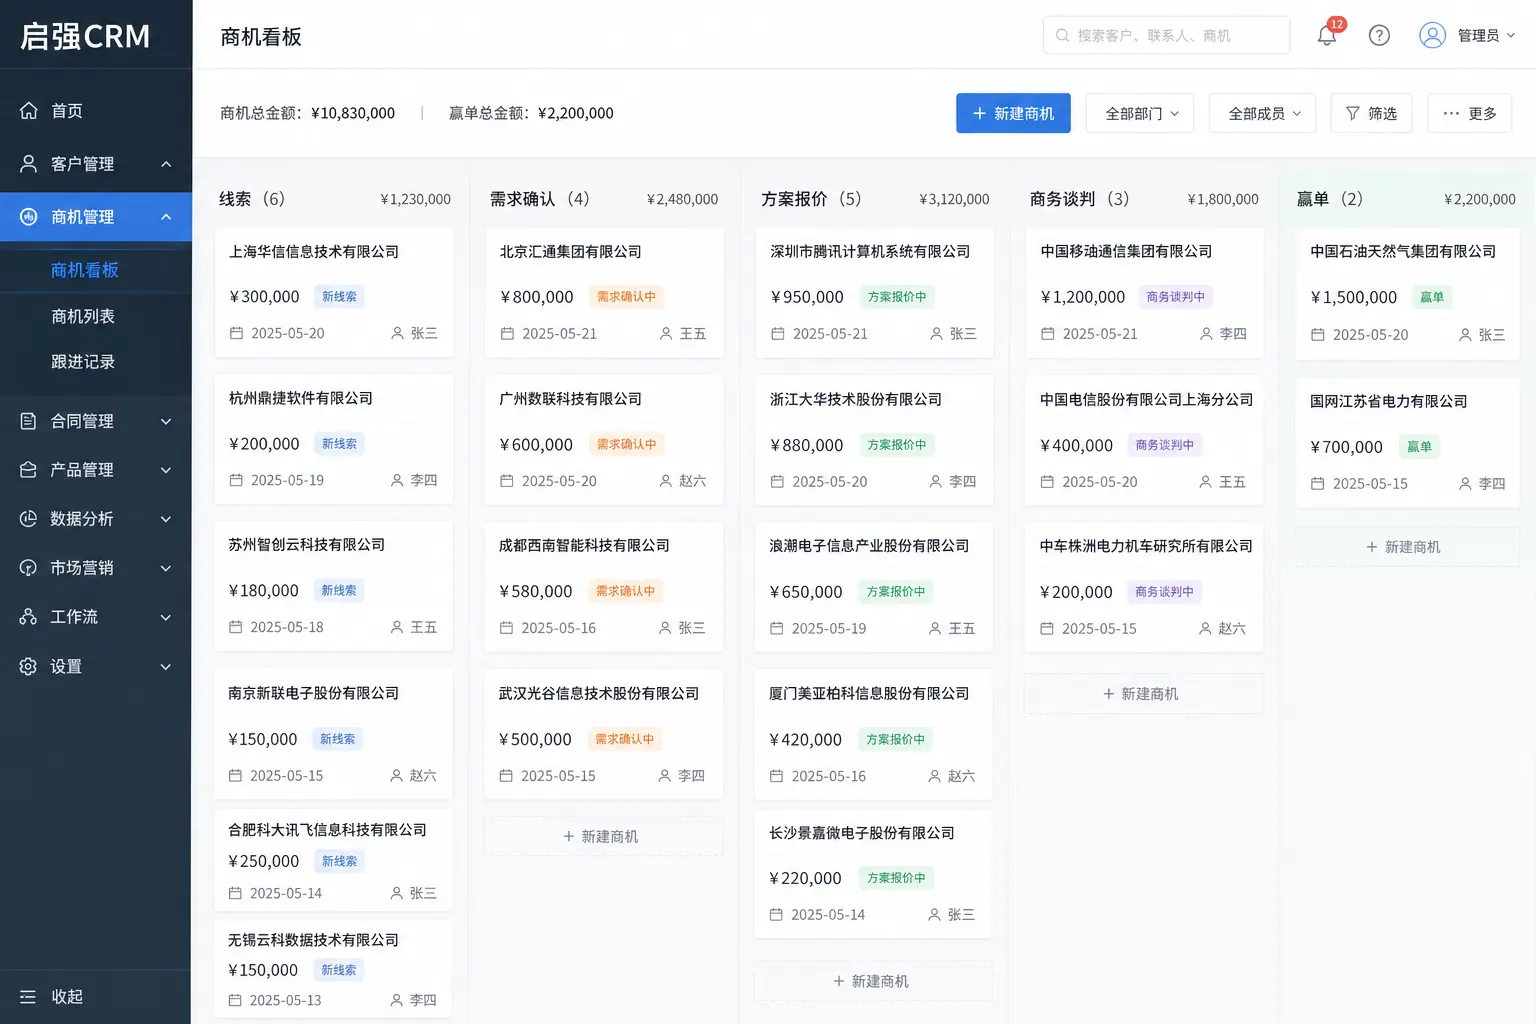Click 方案报价中 tag on 浙江大华技术 card
The image size is (1536, 1024).
[x=896, y=445]
